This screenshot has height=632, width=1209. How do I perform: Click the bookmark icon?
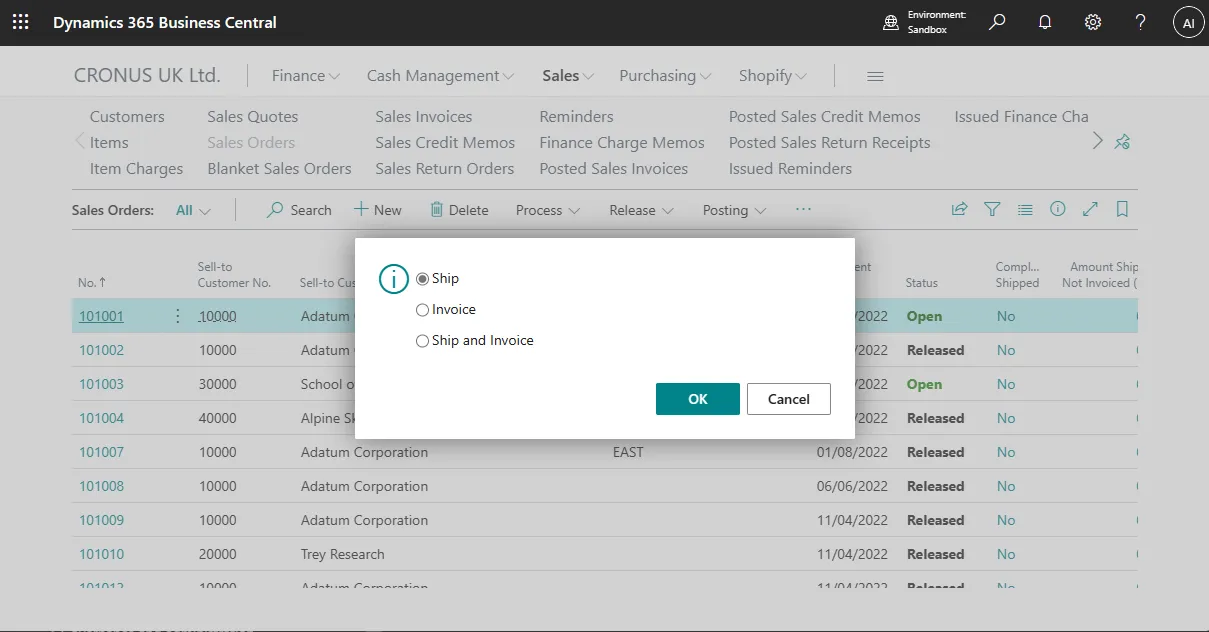pos(1122,209)
